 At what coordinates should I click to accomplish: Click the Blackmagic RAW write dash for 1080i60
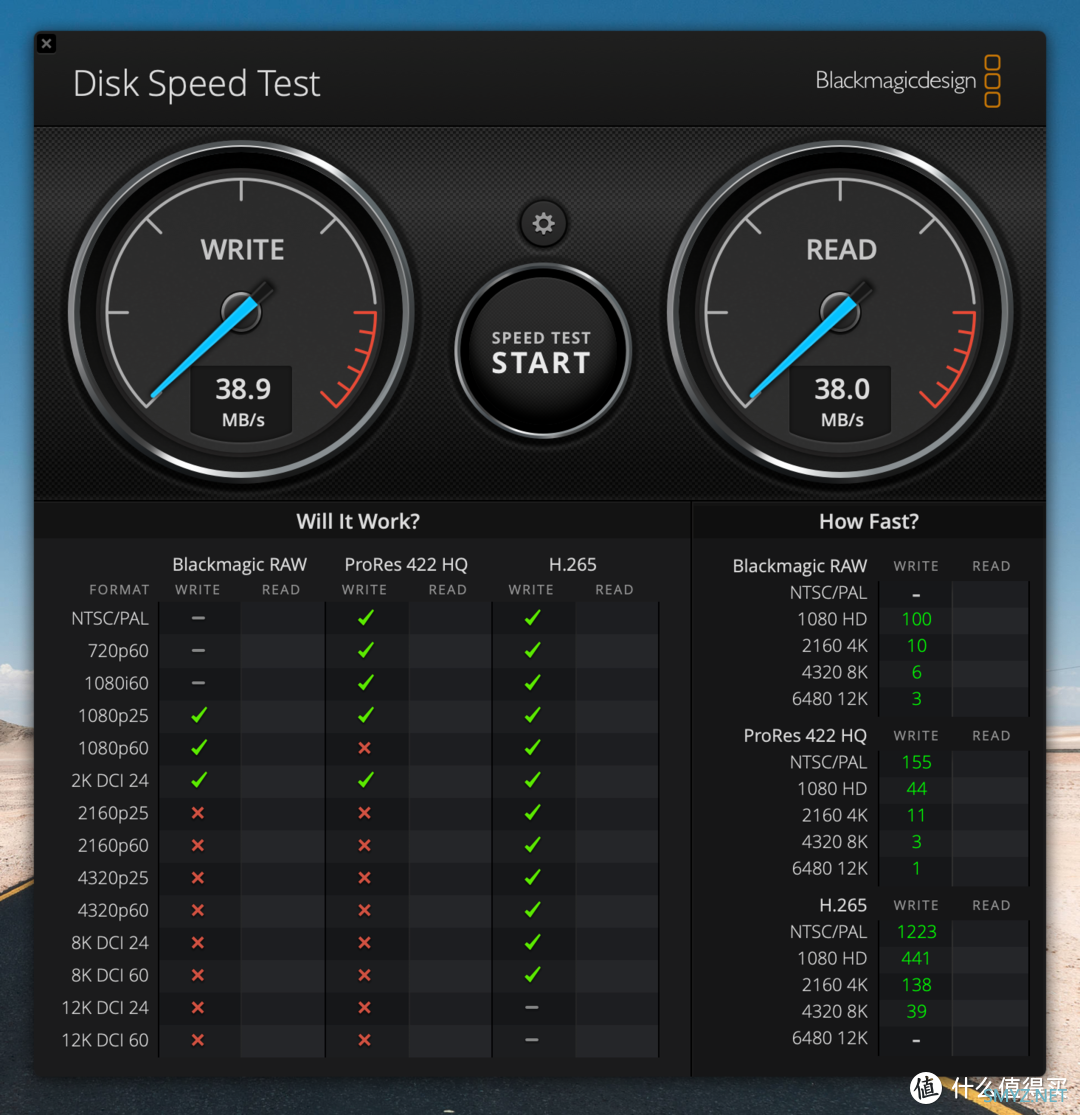point(198,683)
